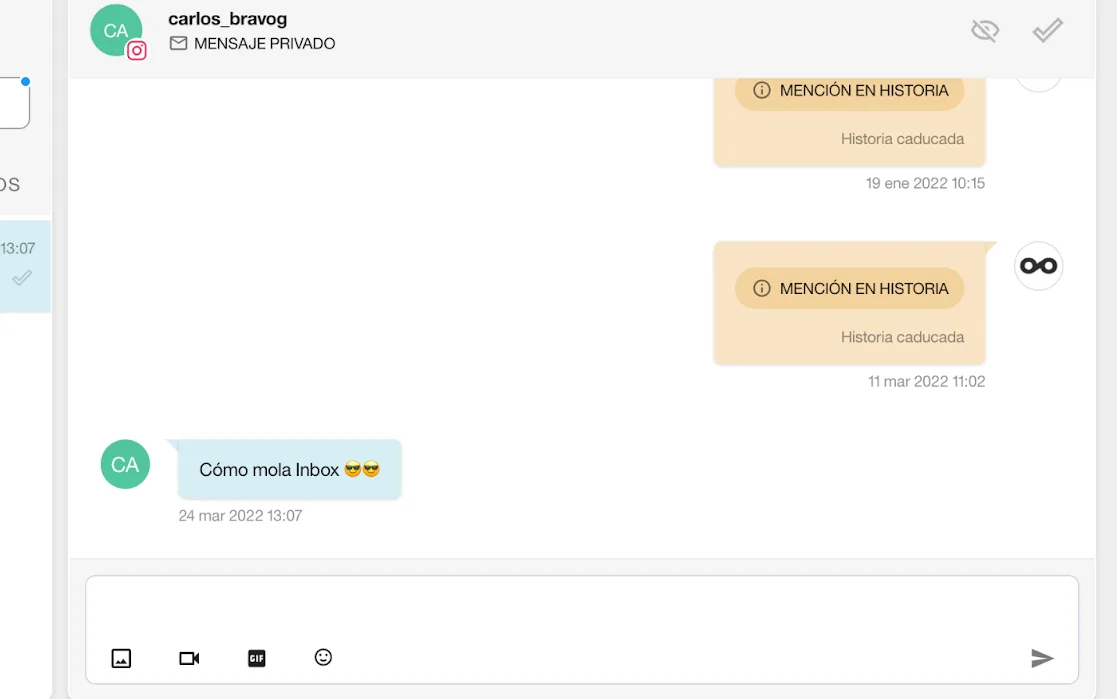The width and height of the screenshot is (1117, 699).
Task: Click the Instagram badge on header avatar
Action: tap(137, 50)
